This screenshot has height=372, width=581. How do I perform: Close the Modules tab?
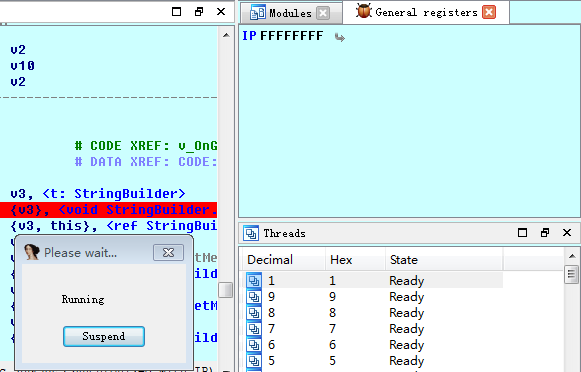pyautogui.click(x=323, y=13)
